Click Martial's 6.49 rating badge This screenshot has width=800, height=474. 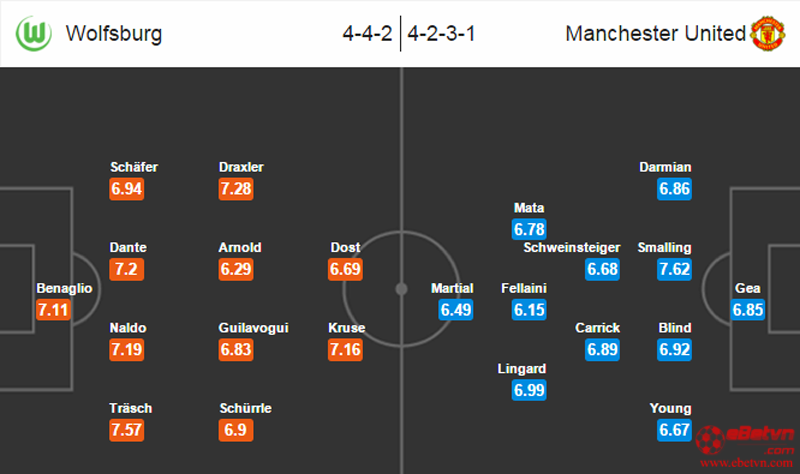(x=456, y=310)
